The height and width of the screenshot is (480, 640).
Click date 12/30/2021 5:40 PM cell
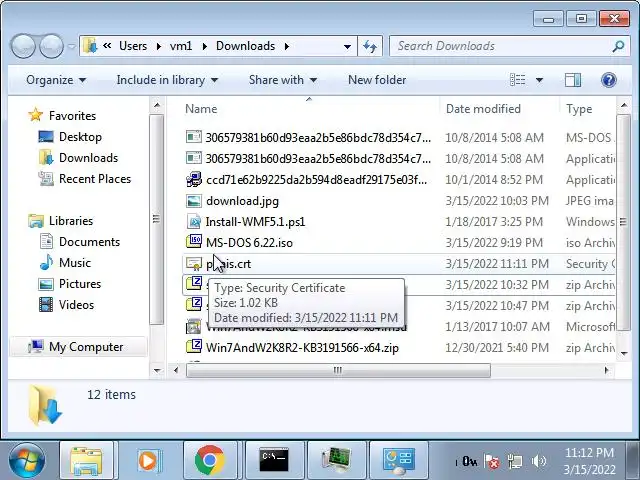pos(497,348)
